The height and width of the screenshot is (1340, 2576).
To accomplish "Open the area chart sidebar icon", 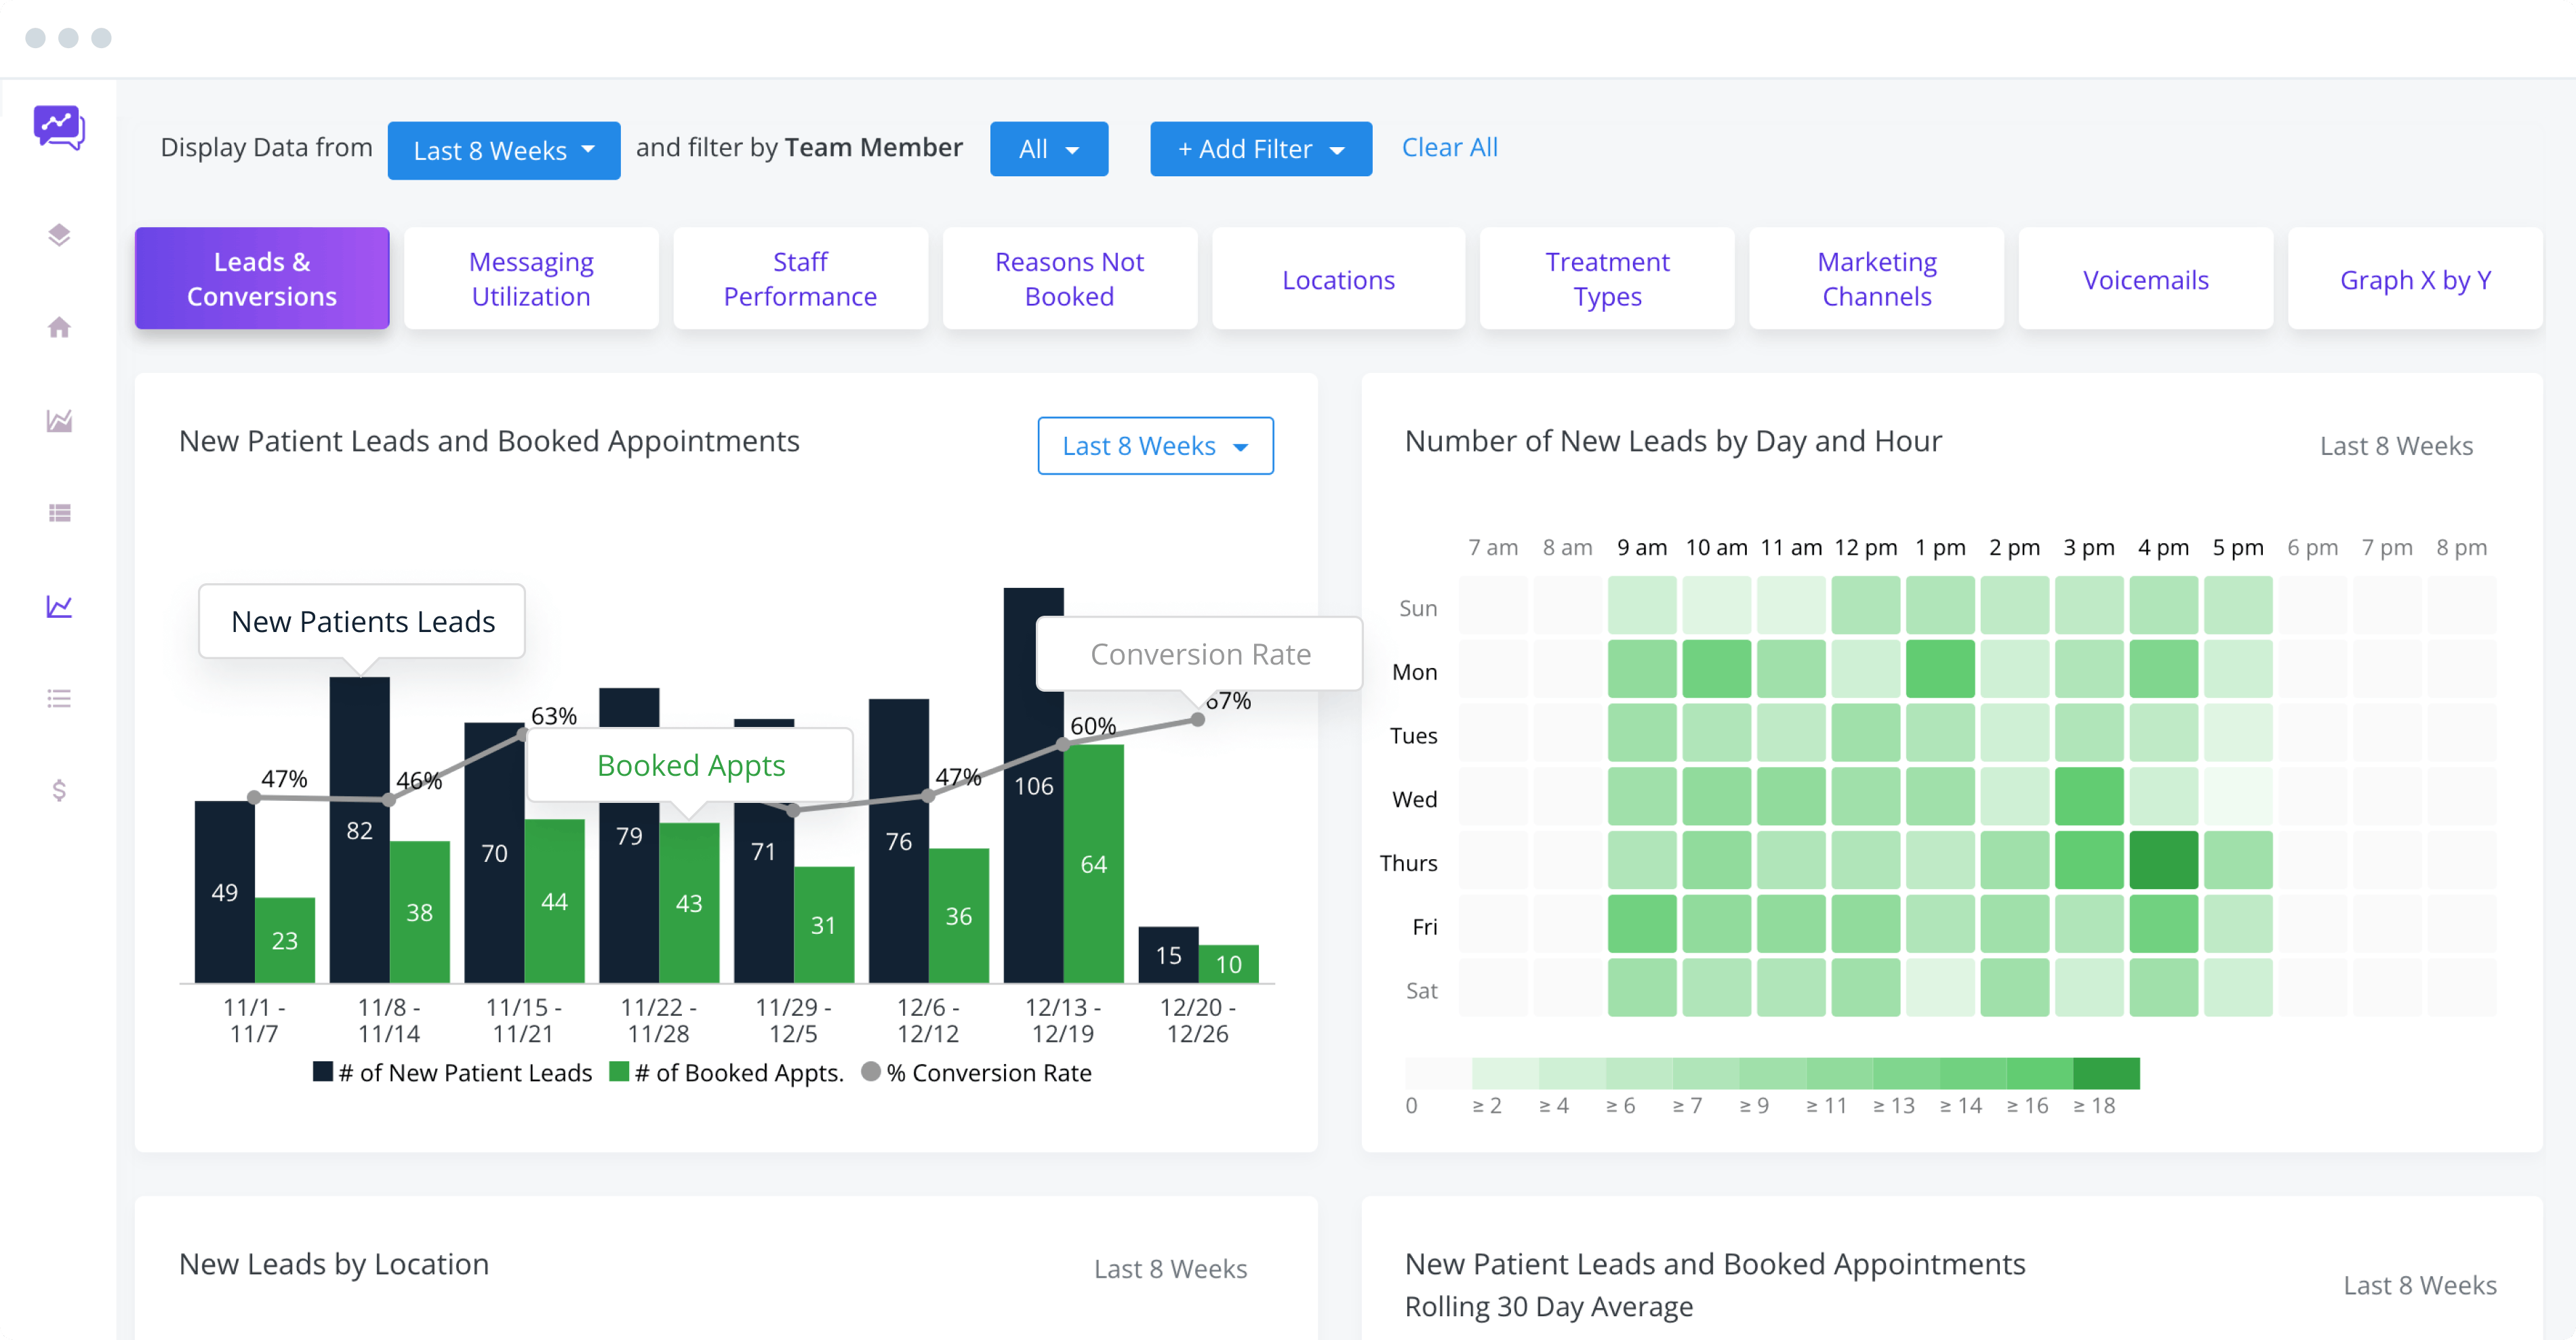I will 59,421.
